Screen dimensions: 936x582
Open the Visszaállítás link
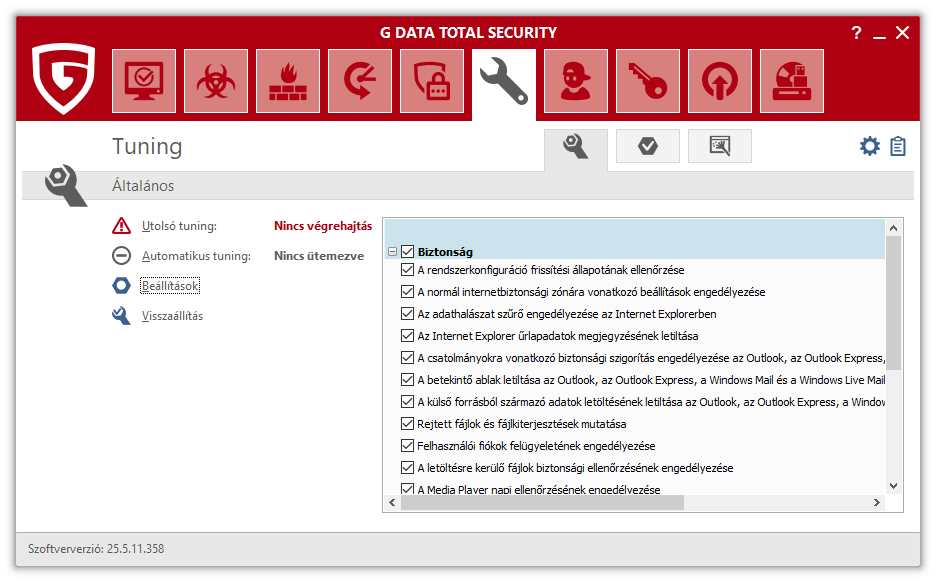point(173,316)
